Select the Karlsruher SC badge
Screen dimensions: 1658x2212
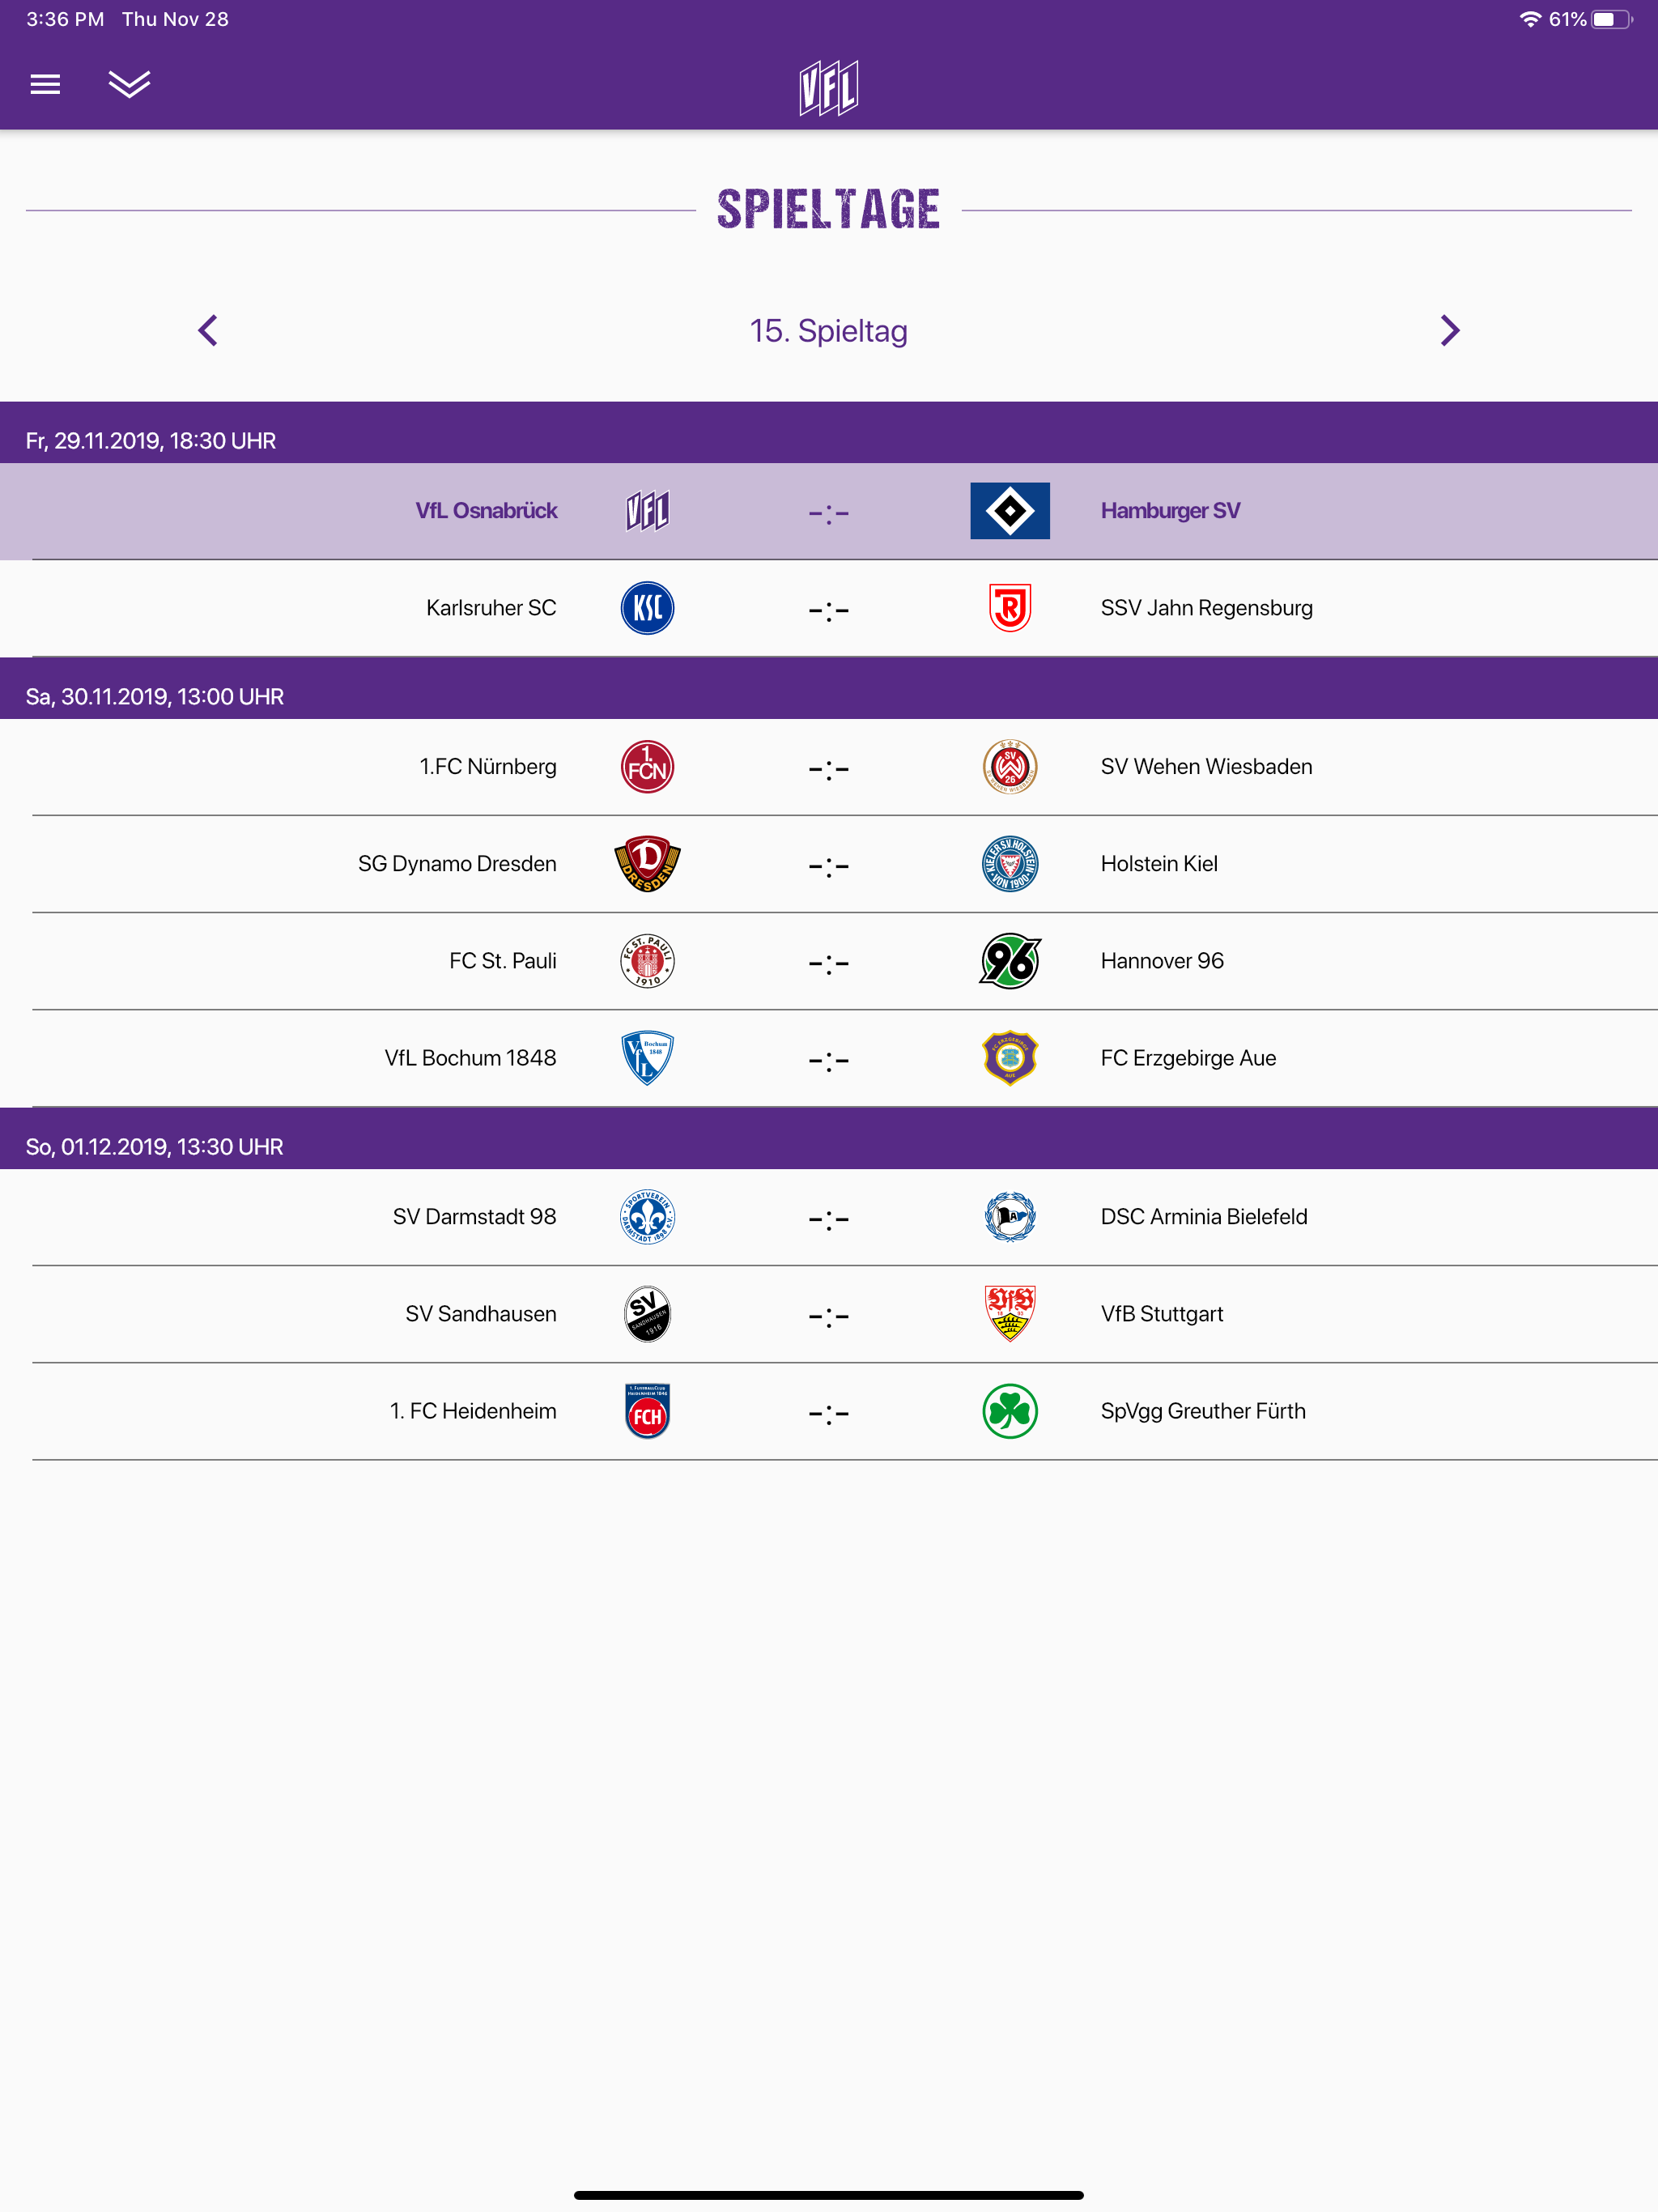coord(646,607)
